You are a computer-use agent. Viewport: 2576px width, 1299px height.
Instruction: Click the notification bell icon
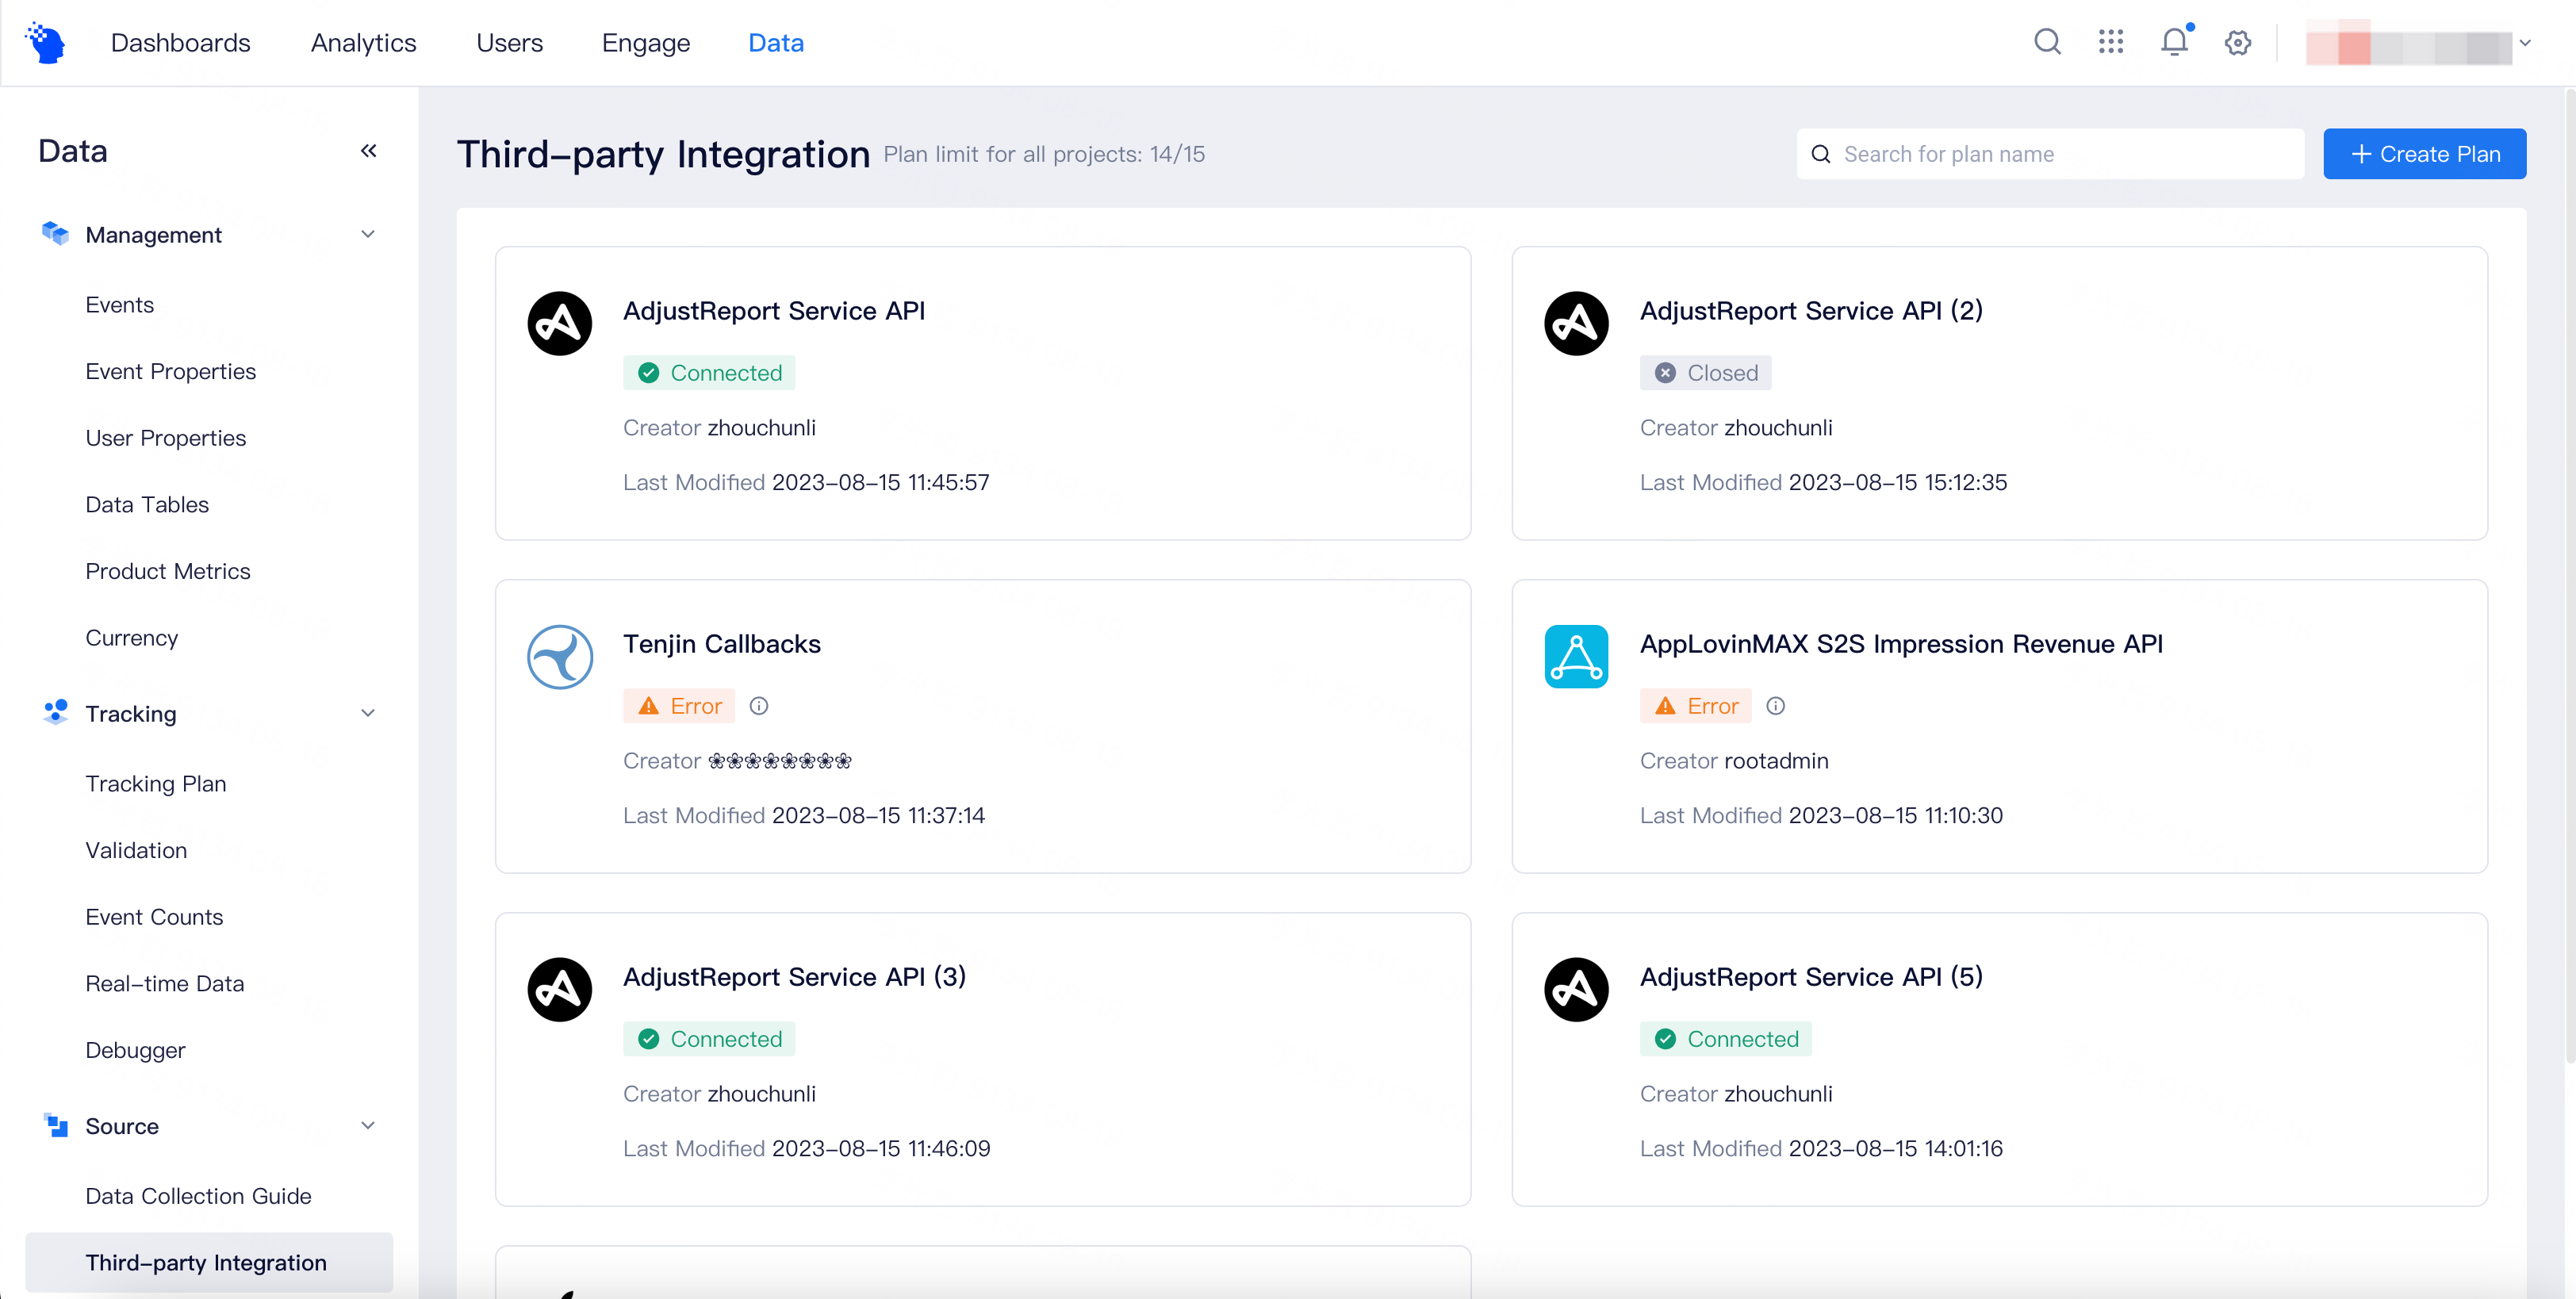pos(2174,42)
